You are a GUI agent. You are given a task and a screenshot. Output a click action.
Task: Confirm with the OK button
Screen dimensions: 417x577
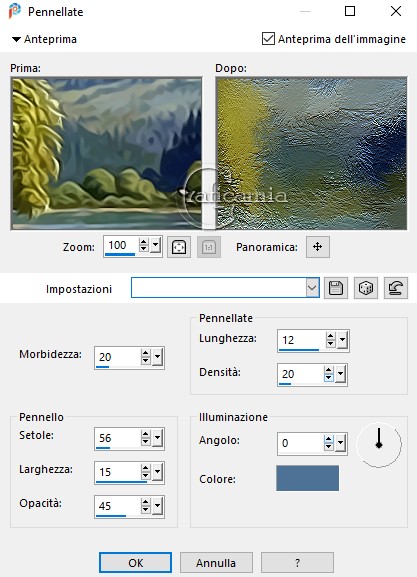pyautogui.click(x=135, y=563)
